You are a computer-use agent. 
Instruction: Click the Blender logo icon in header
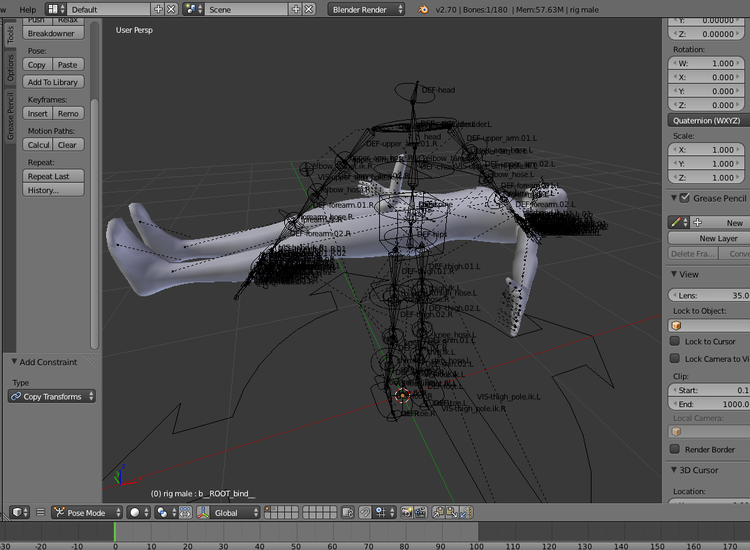423,9
